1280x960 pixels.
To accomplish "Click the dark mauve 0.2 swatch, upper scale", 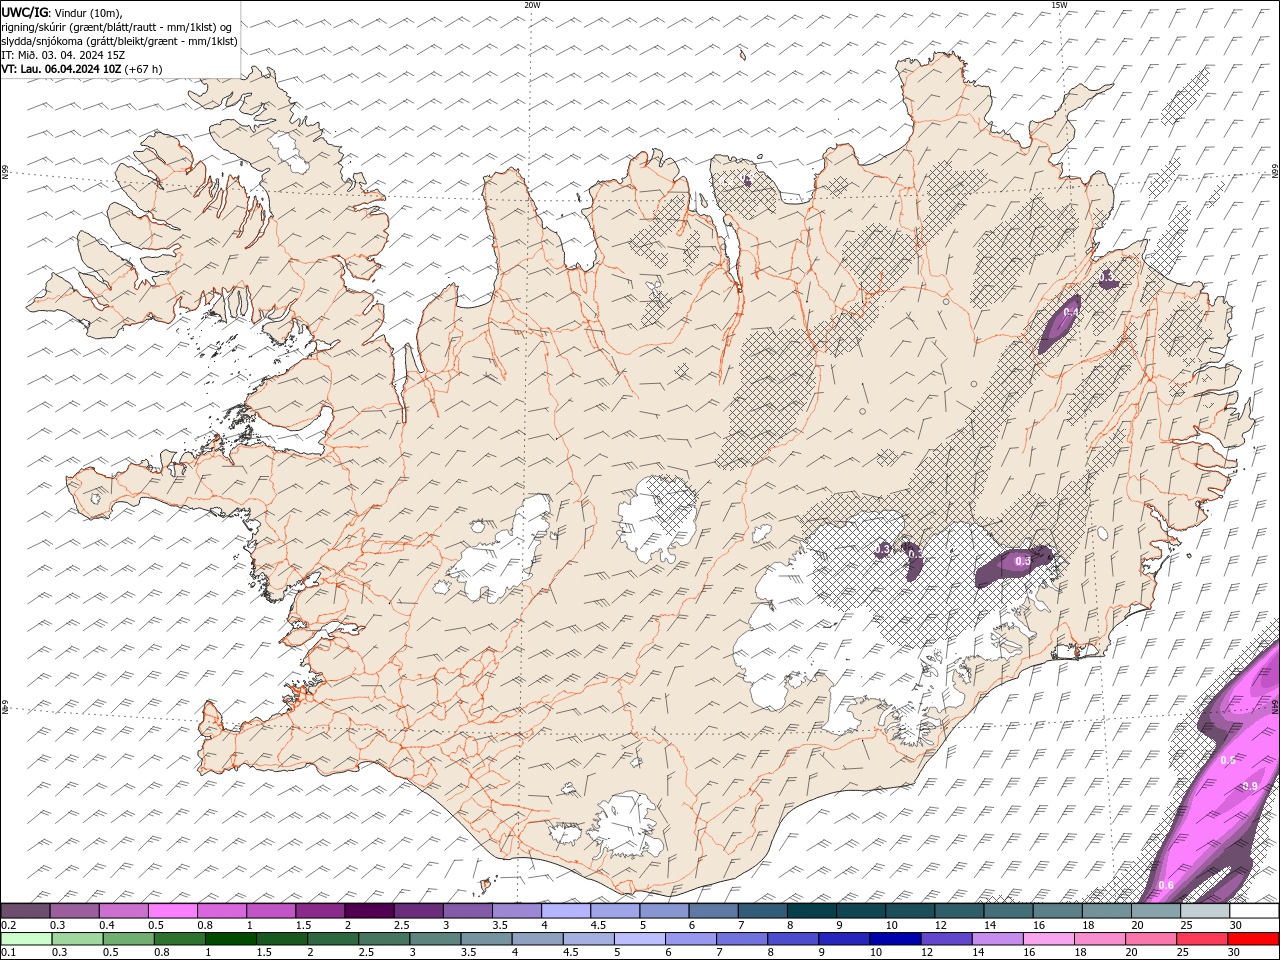I will click(x=25, y=911).
